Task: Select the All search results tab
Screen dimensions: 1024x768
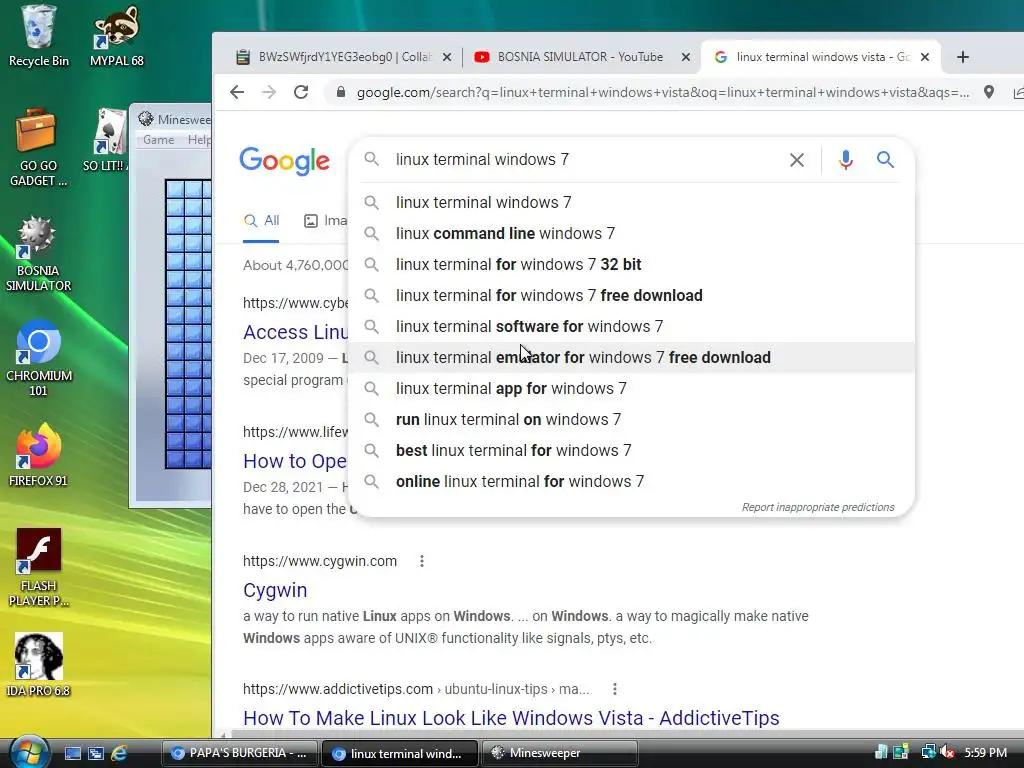Action: (261, 221)
